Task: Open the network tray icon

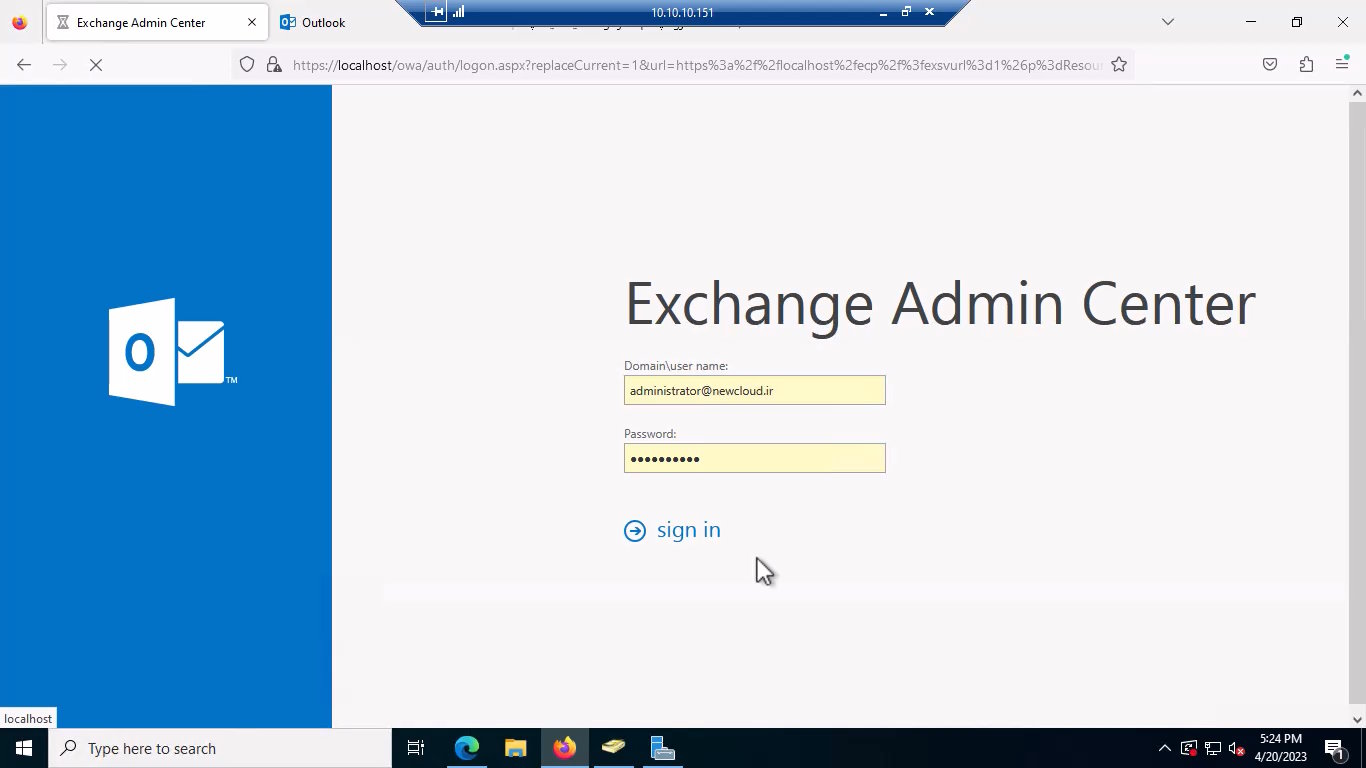Action: [1213, 748]
